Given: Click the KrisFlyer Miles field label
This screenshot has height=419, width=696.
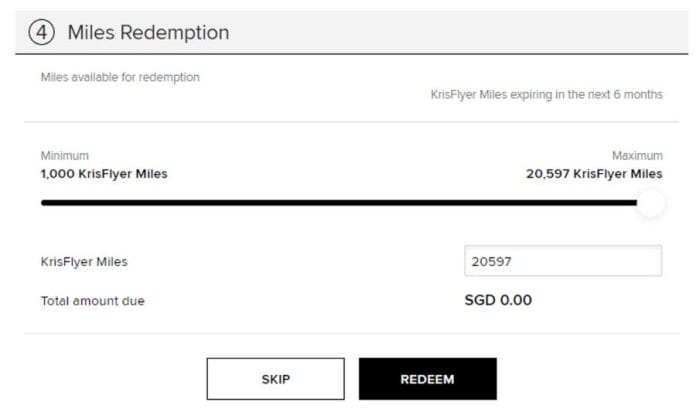Looking at the screenshot, I should [x=84, y=262].
